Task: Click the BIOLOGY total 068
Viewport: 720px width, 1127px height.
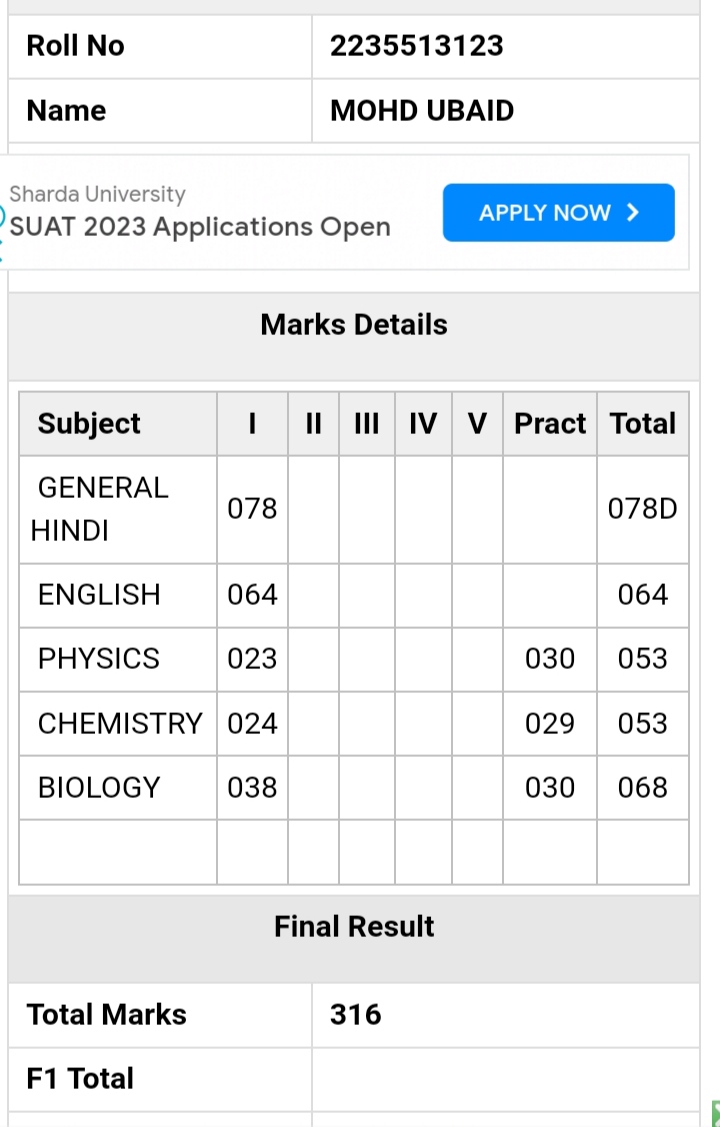Action: pos(642,787)
